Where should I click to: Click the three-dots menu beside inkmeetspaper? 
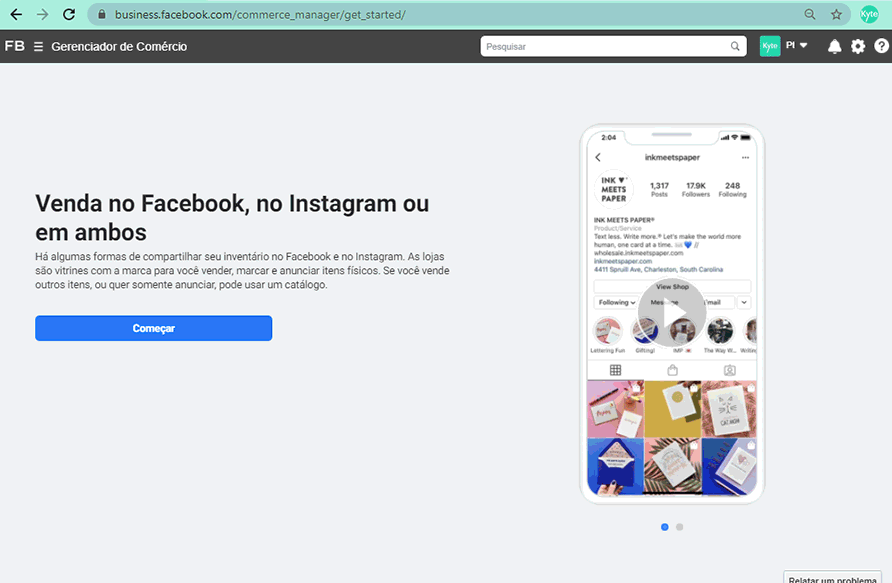745,158
